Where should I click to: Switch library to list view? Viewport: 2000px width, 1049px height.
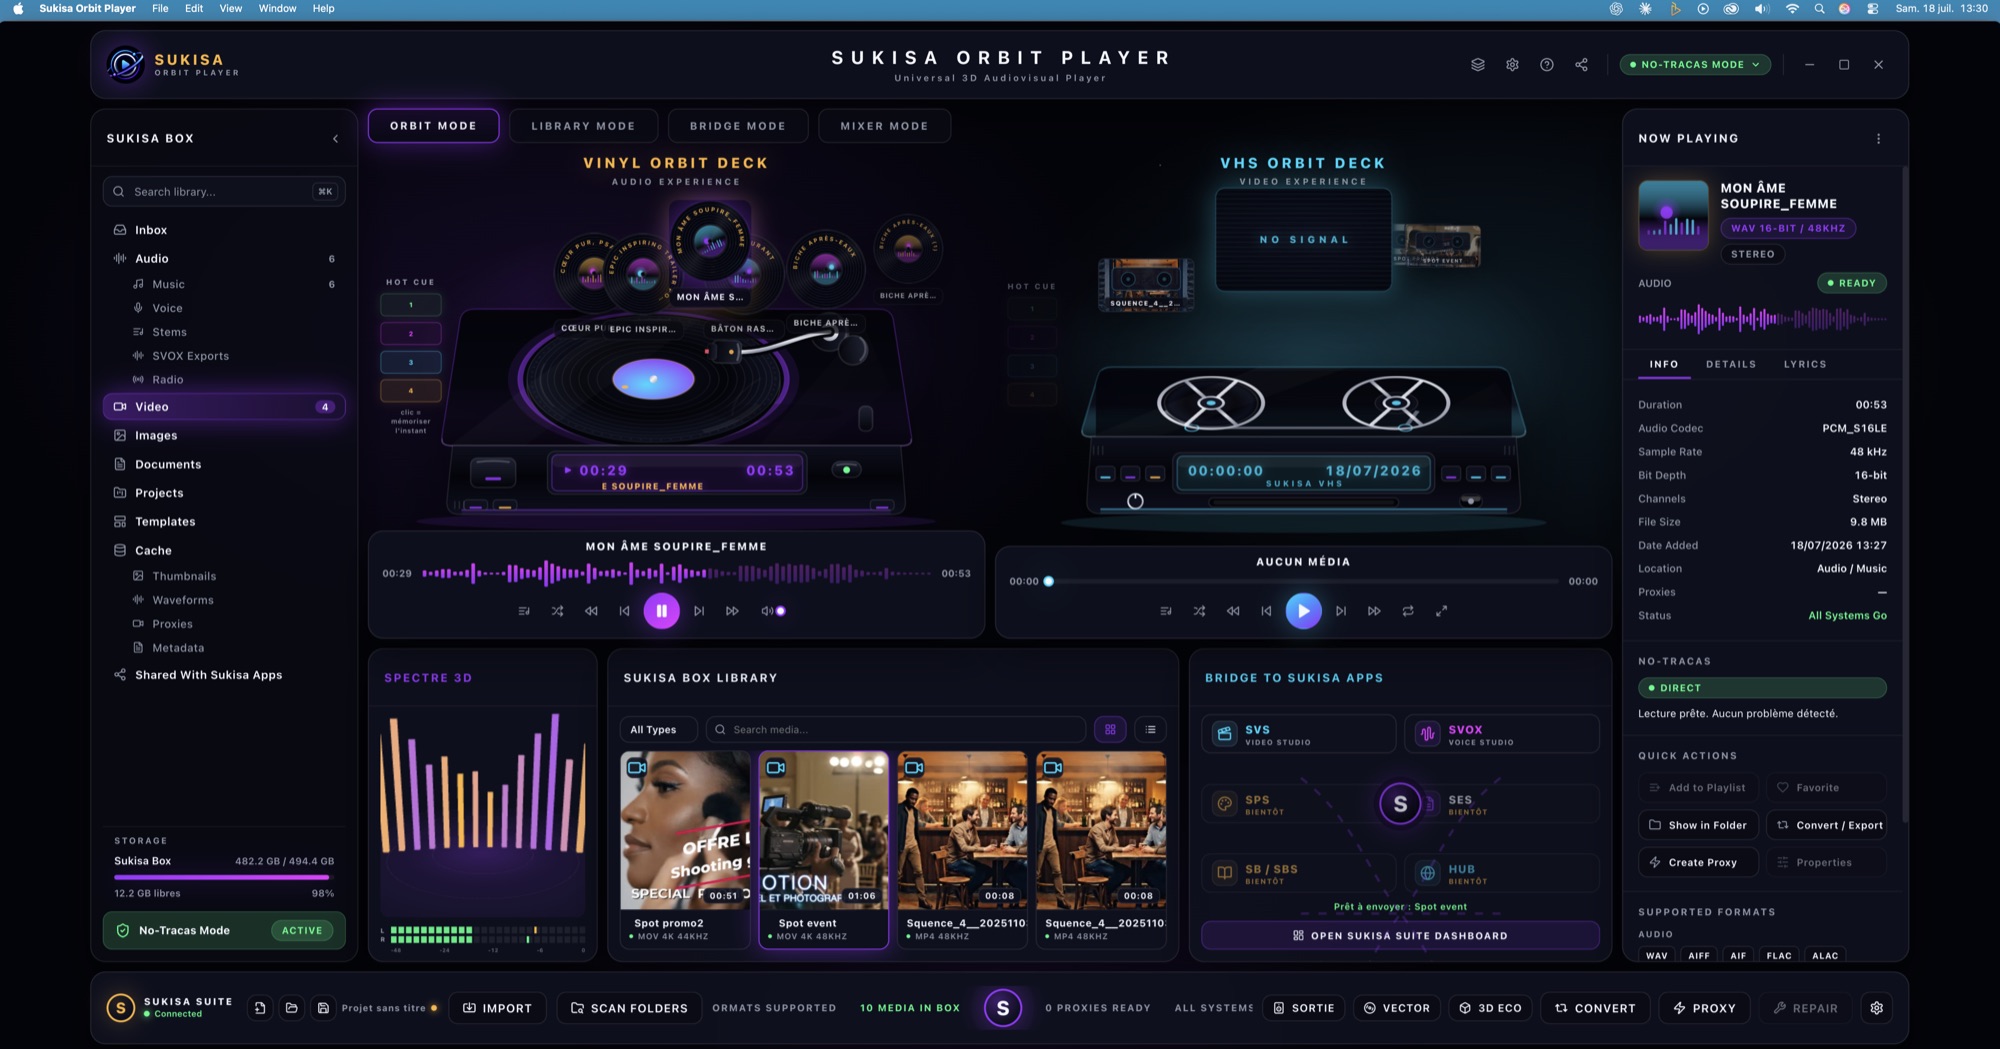click(x=1151, y=730)
